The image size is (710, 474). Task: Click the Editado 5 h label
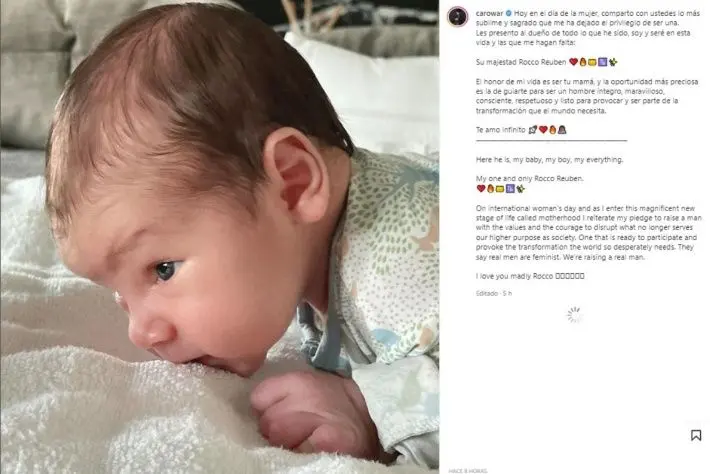(494, 293)
